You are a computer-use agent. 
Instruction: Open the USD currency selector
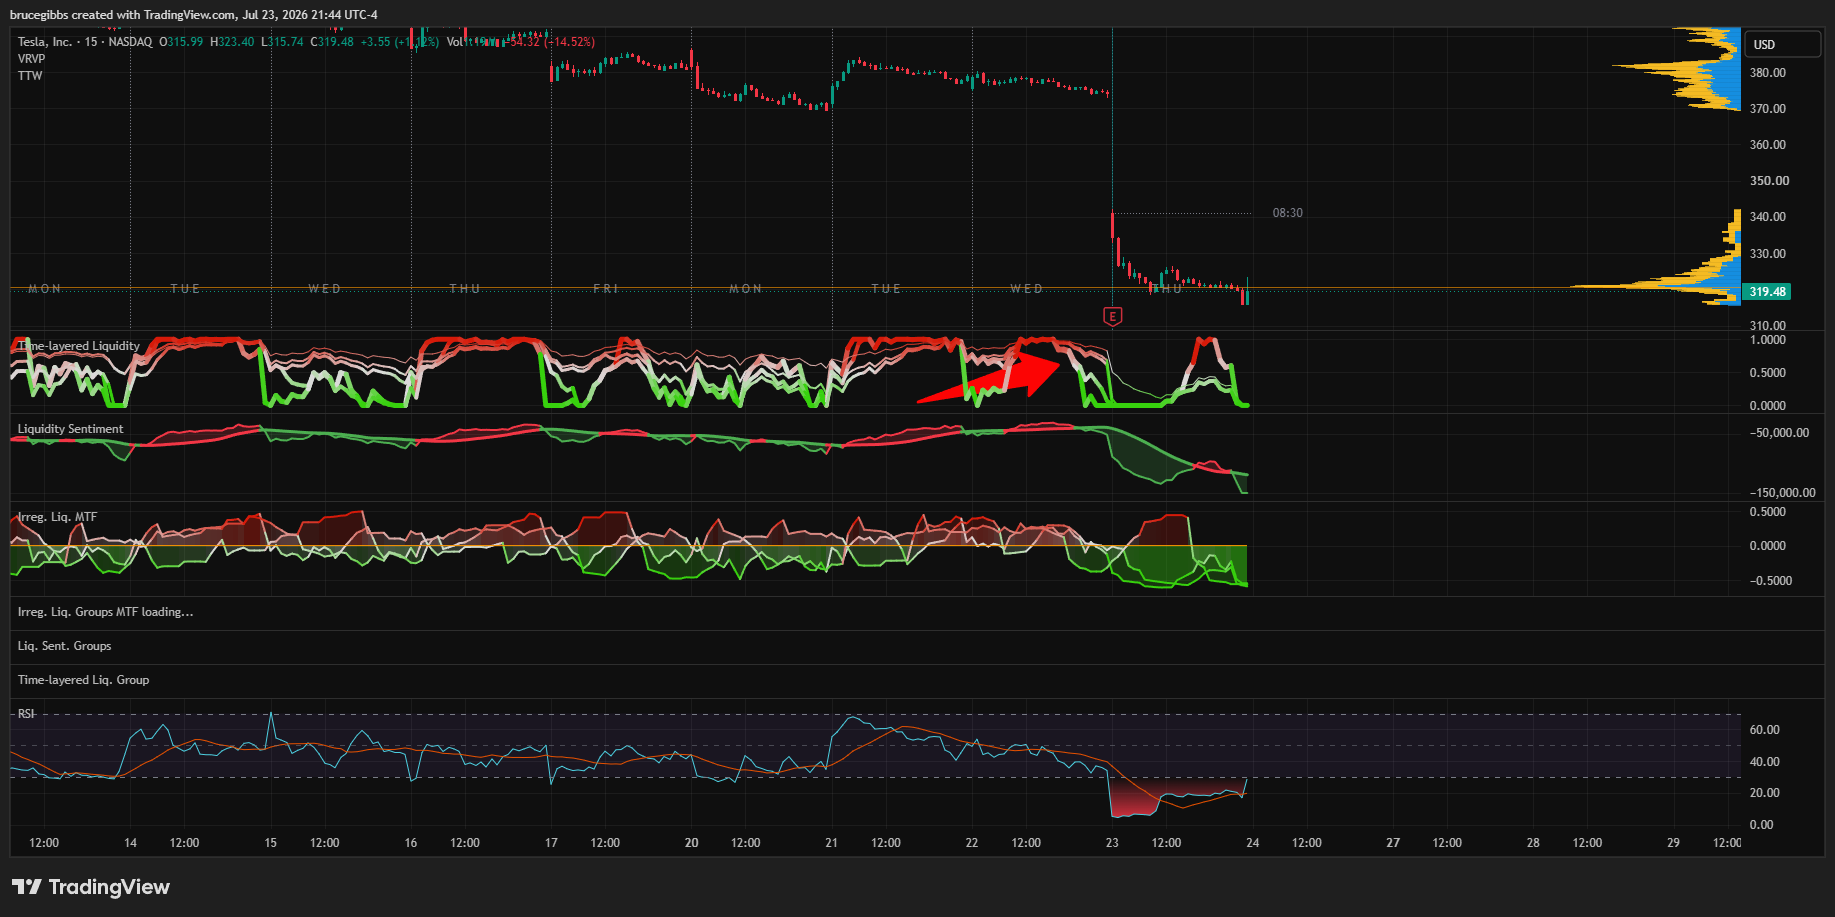coord(1784,44)
